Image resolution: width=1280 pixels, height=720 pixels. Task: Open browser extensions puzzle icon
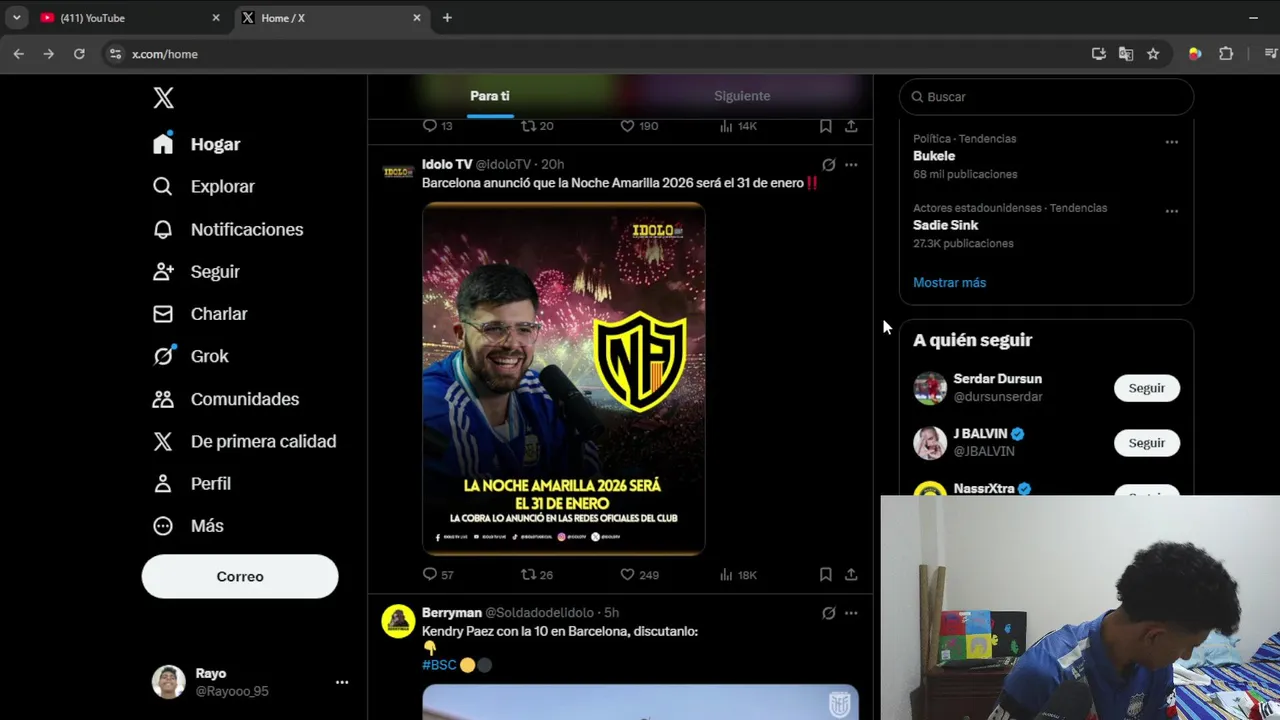1226,54
